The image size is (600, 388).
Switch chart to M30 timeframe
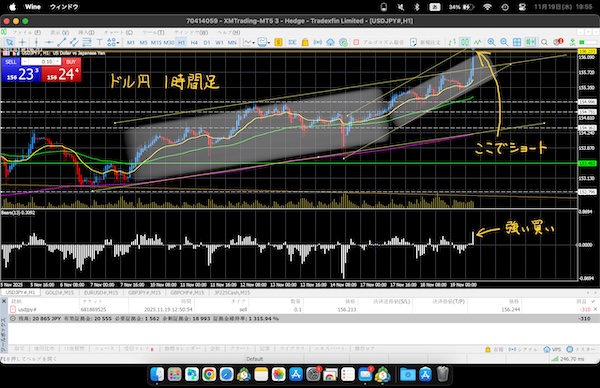[x=169, y=42]
